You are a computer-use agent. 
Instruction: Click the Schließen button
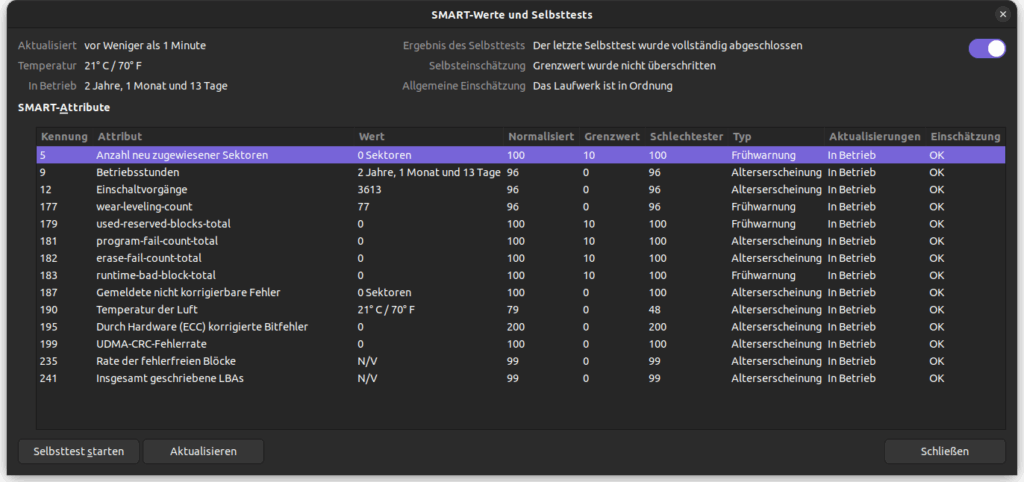944,451
